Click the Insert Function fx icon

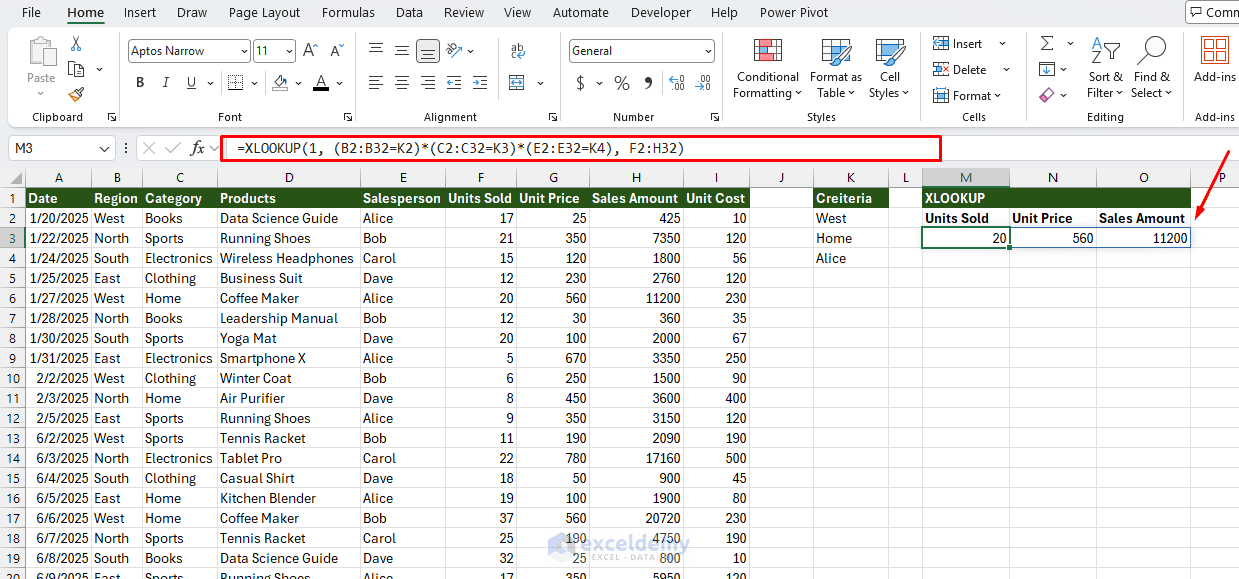(198, 148)
